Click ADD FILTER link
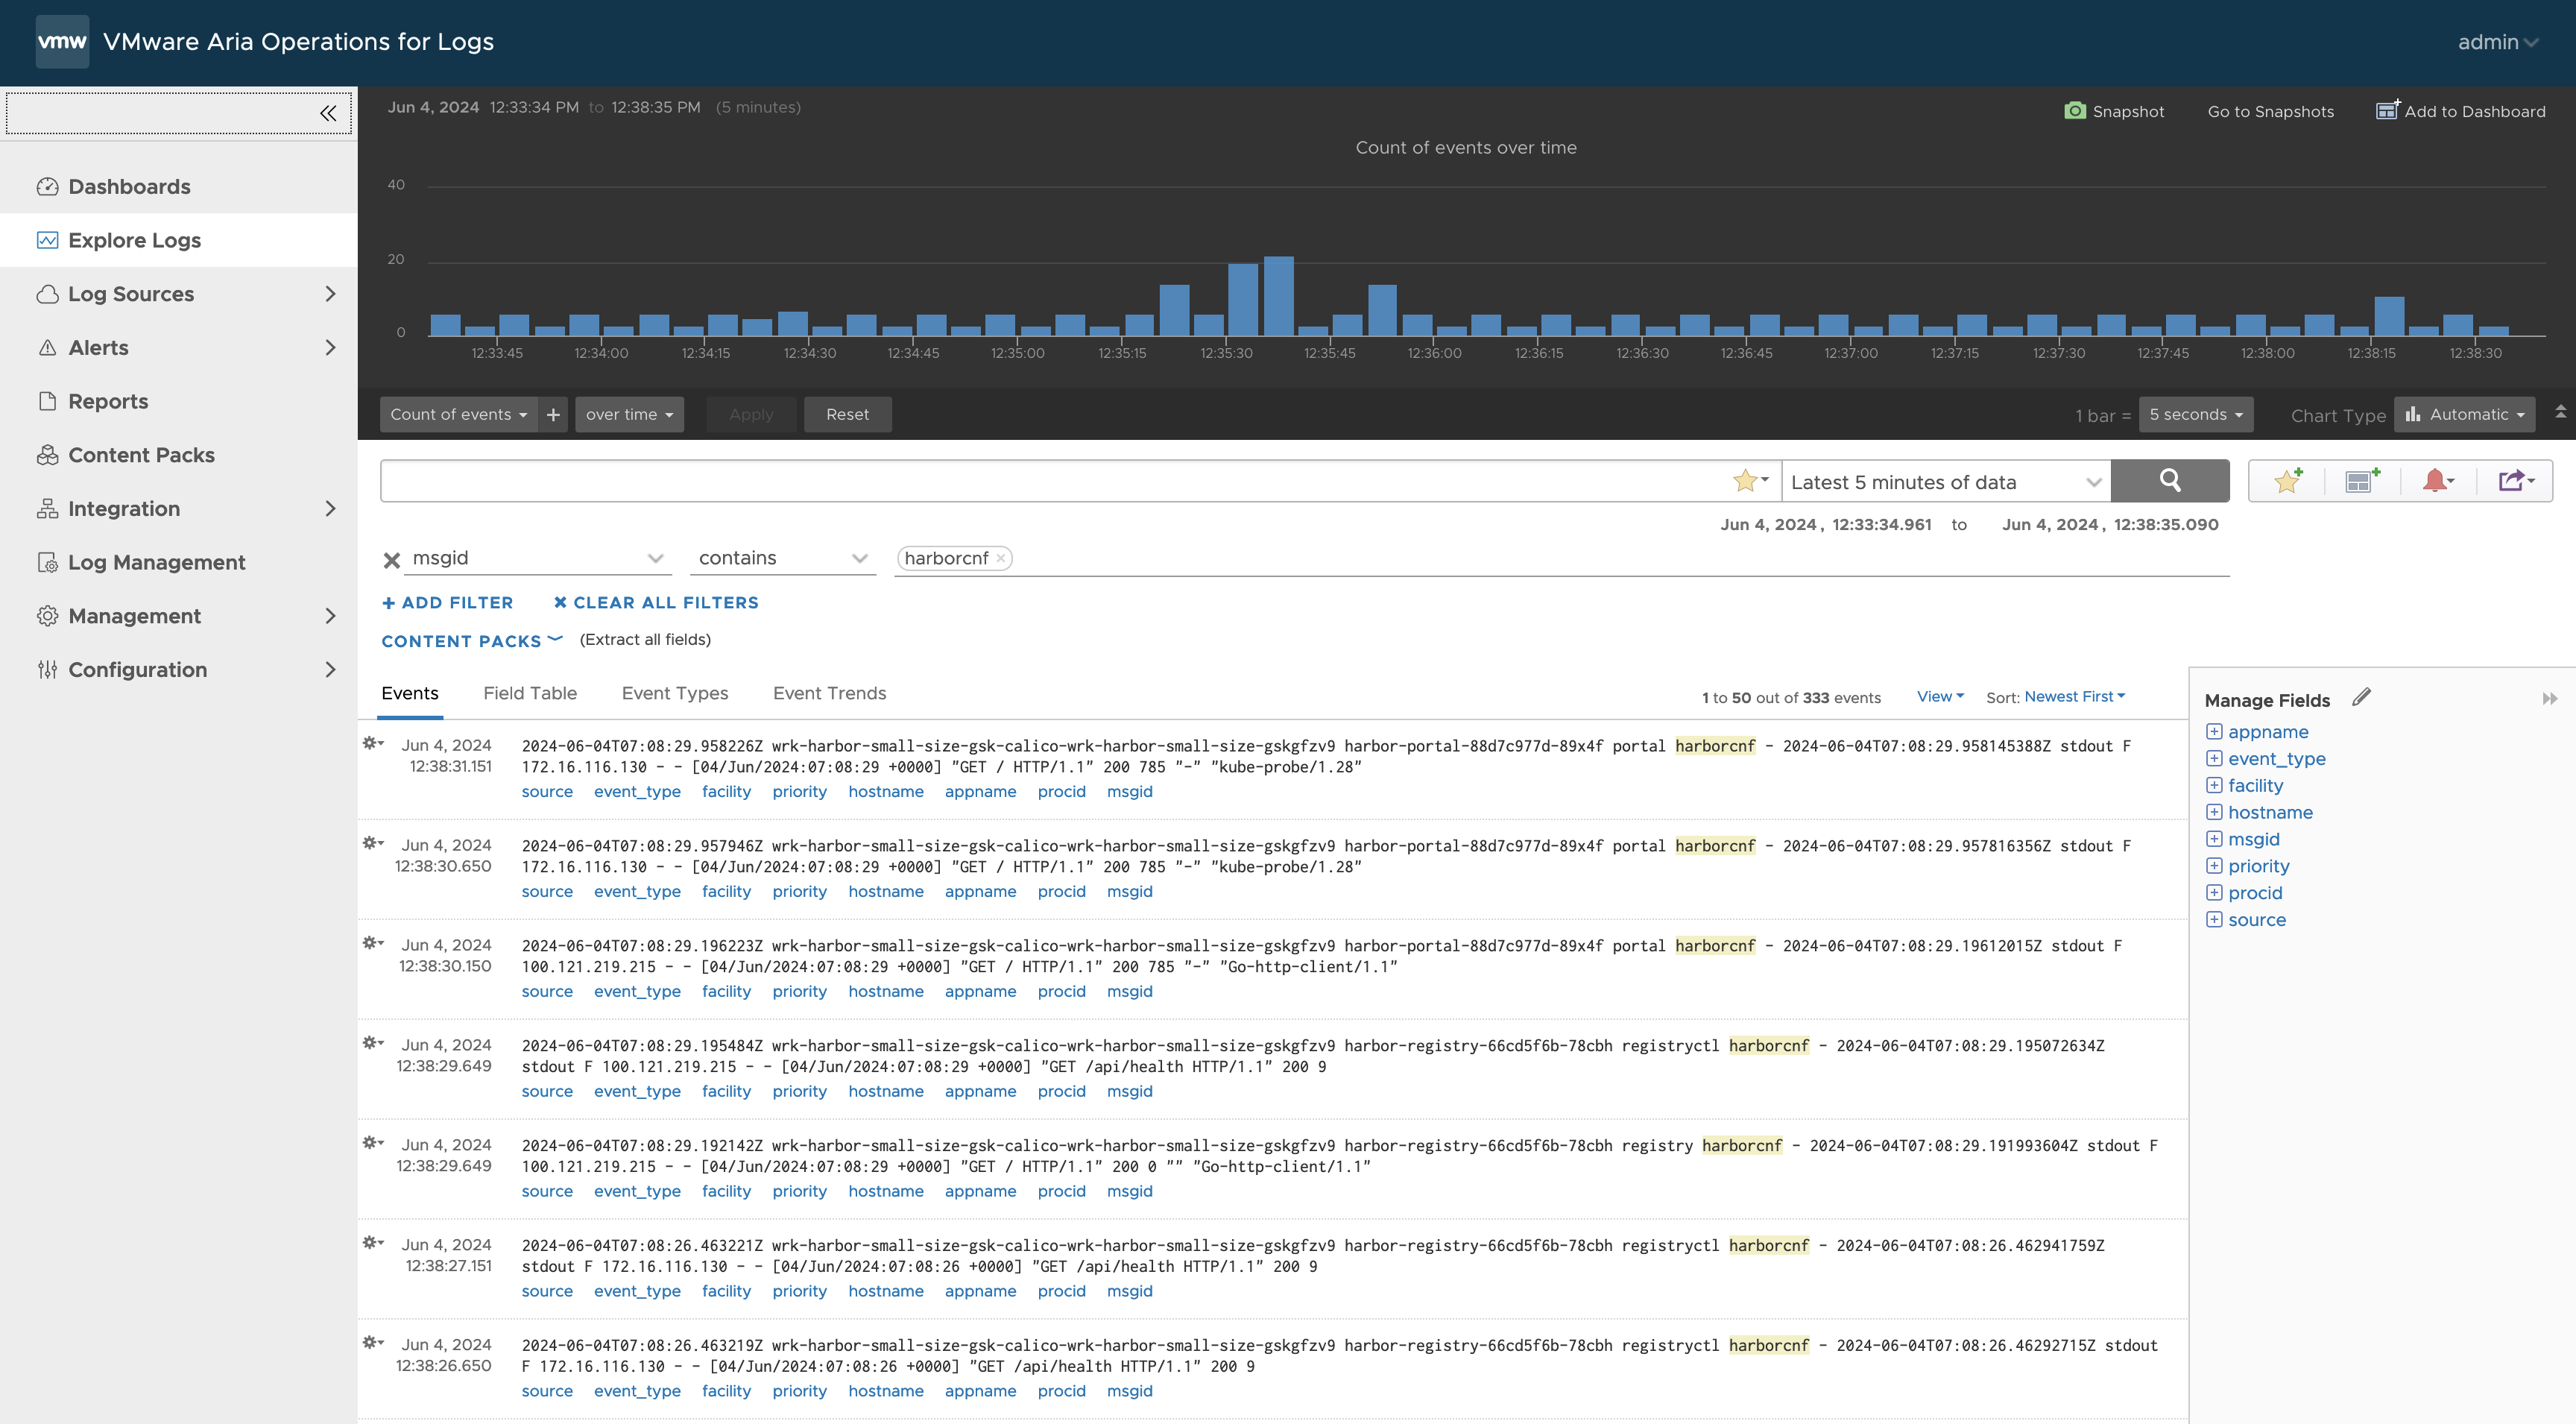The image size is (2576, 1424). pyautogui.click(x=447, y=602)
